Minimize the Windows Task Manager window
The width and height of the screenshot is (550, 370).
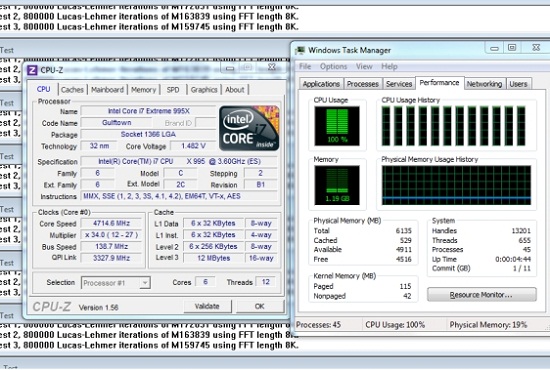(x=494, y=48)
